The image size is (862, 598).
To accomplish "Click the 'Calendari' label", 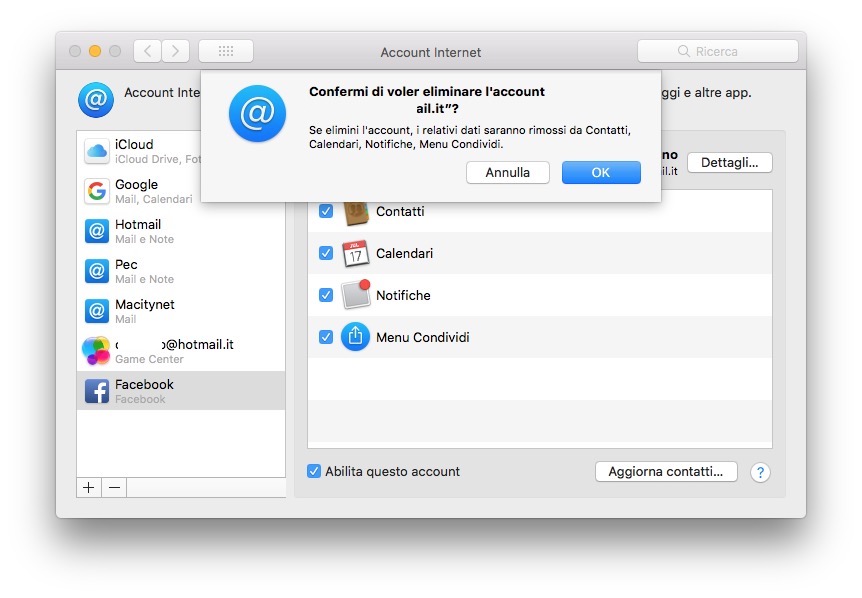I will click(405, 253).
